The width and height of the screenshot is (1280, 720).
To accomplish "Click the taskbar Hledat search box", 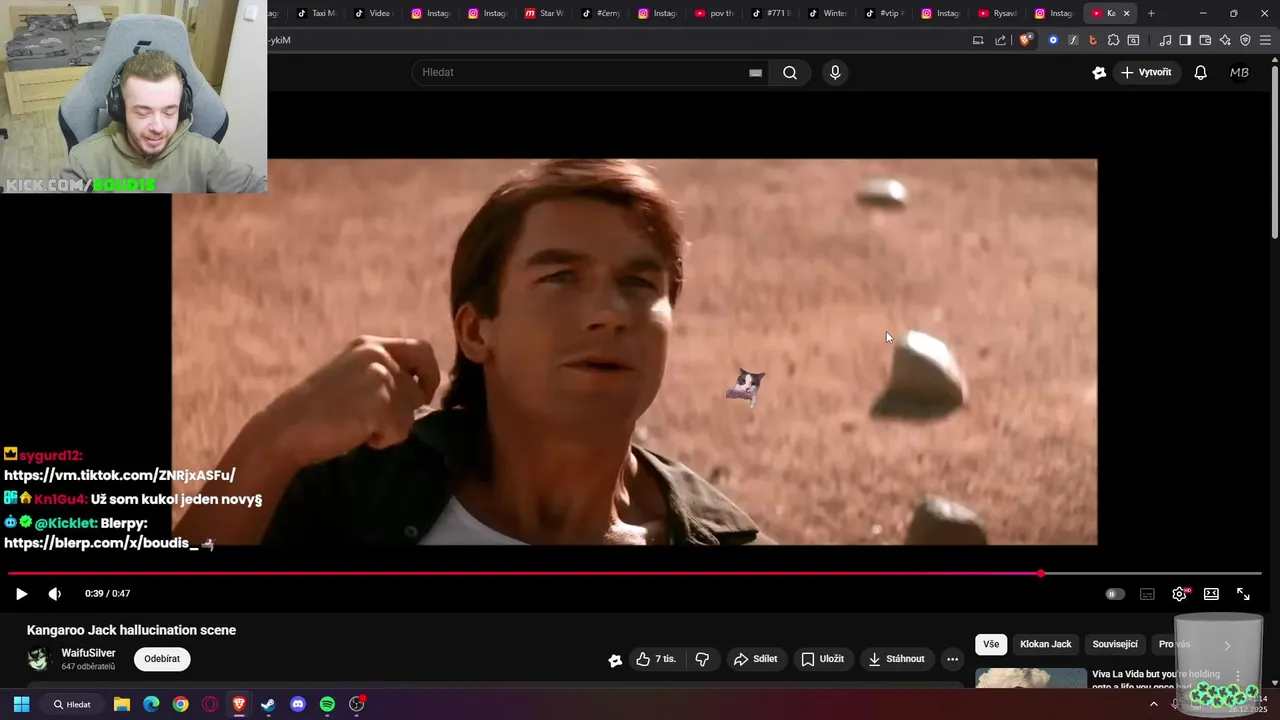I will pos(73,704).
